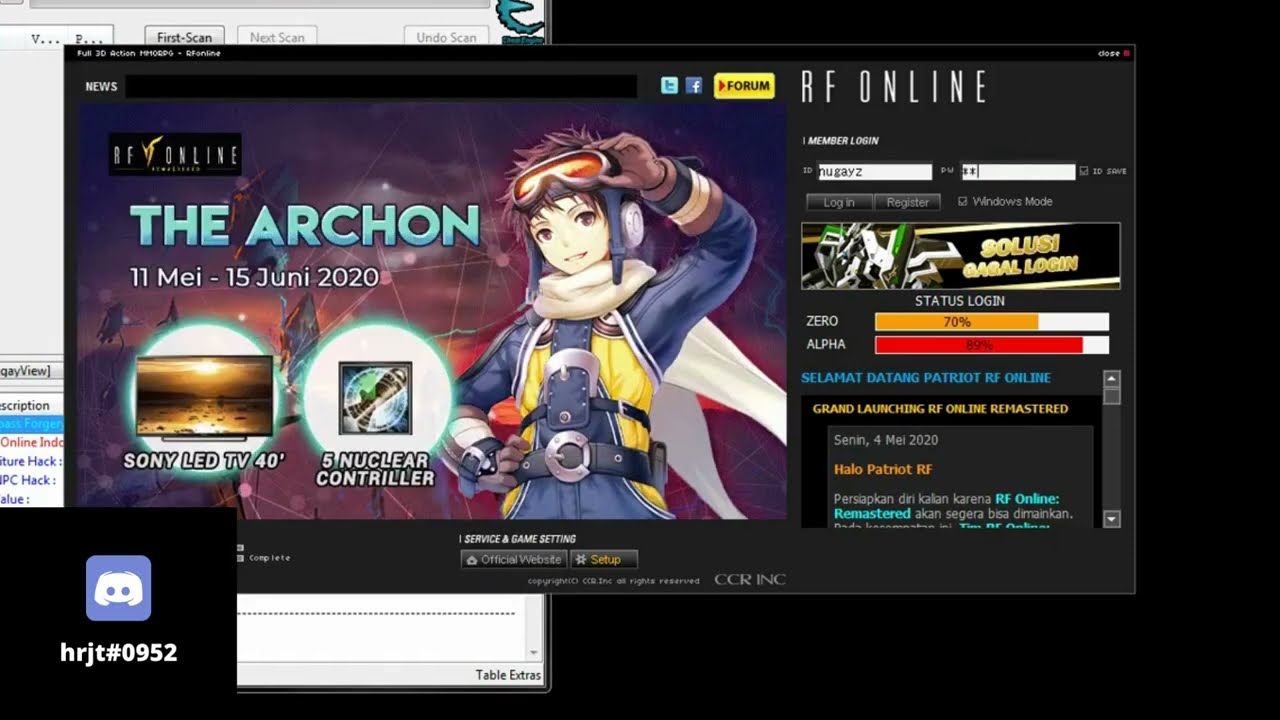The width and height of the screenshot is (1280, 720).
Task: Click Undo Scan in Cheat Engine
Action: 446,37
